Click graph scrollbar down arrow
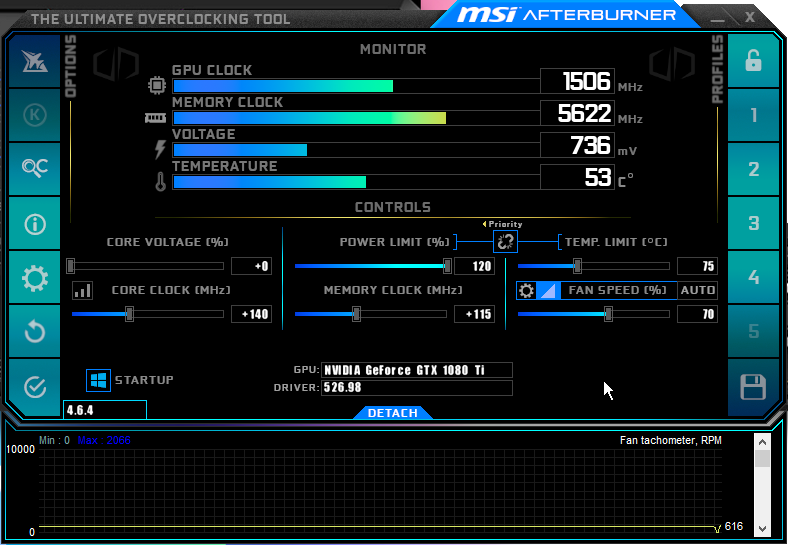 coord(762,528)
